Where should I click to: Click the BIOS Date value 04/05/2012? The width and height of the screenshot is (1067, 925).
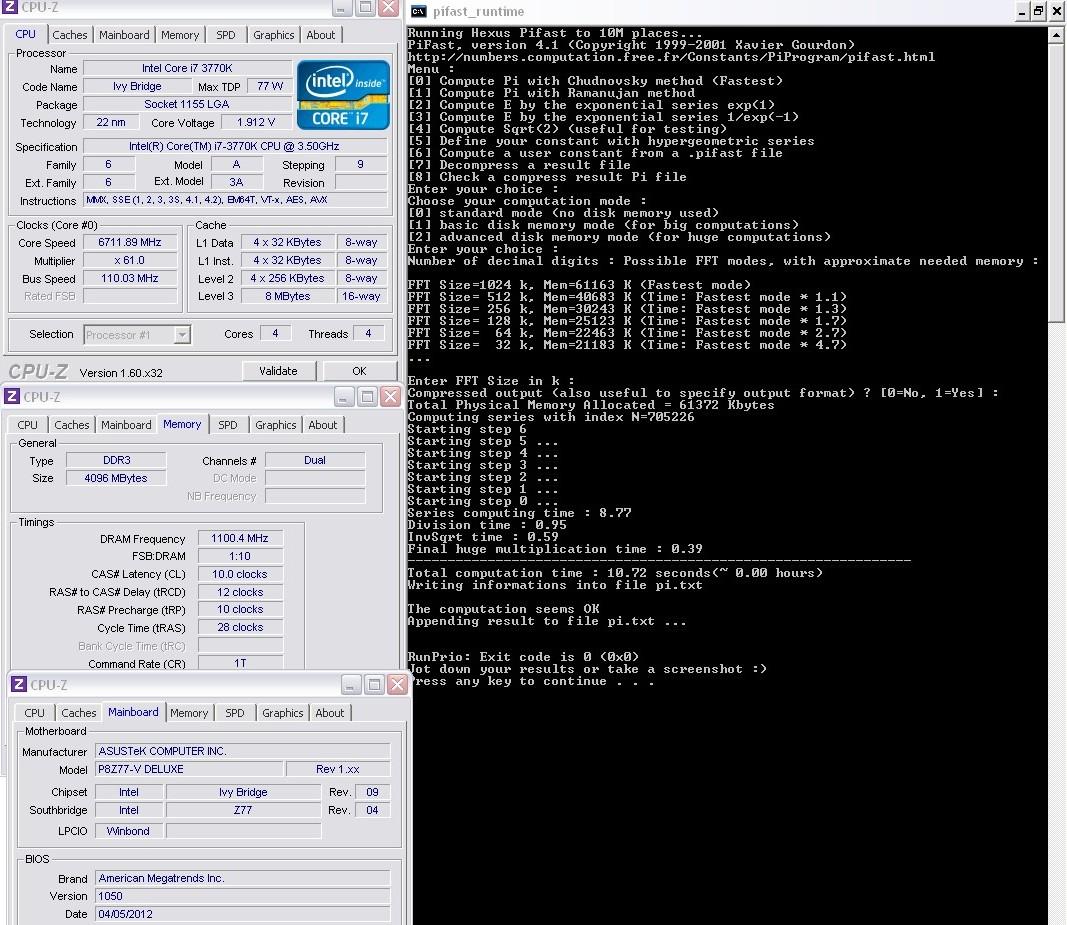coord(242,914)
